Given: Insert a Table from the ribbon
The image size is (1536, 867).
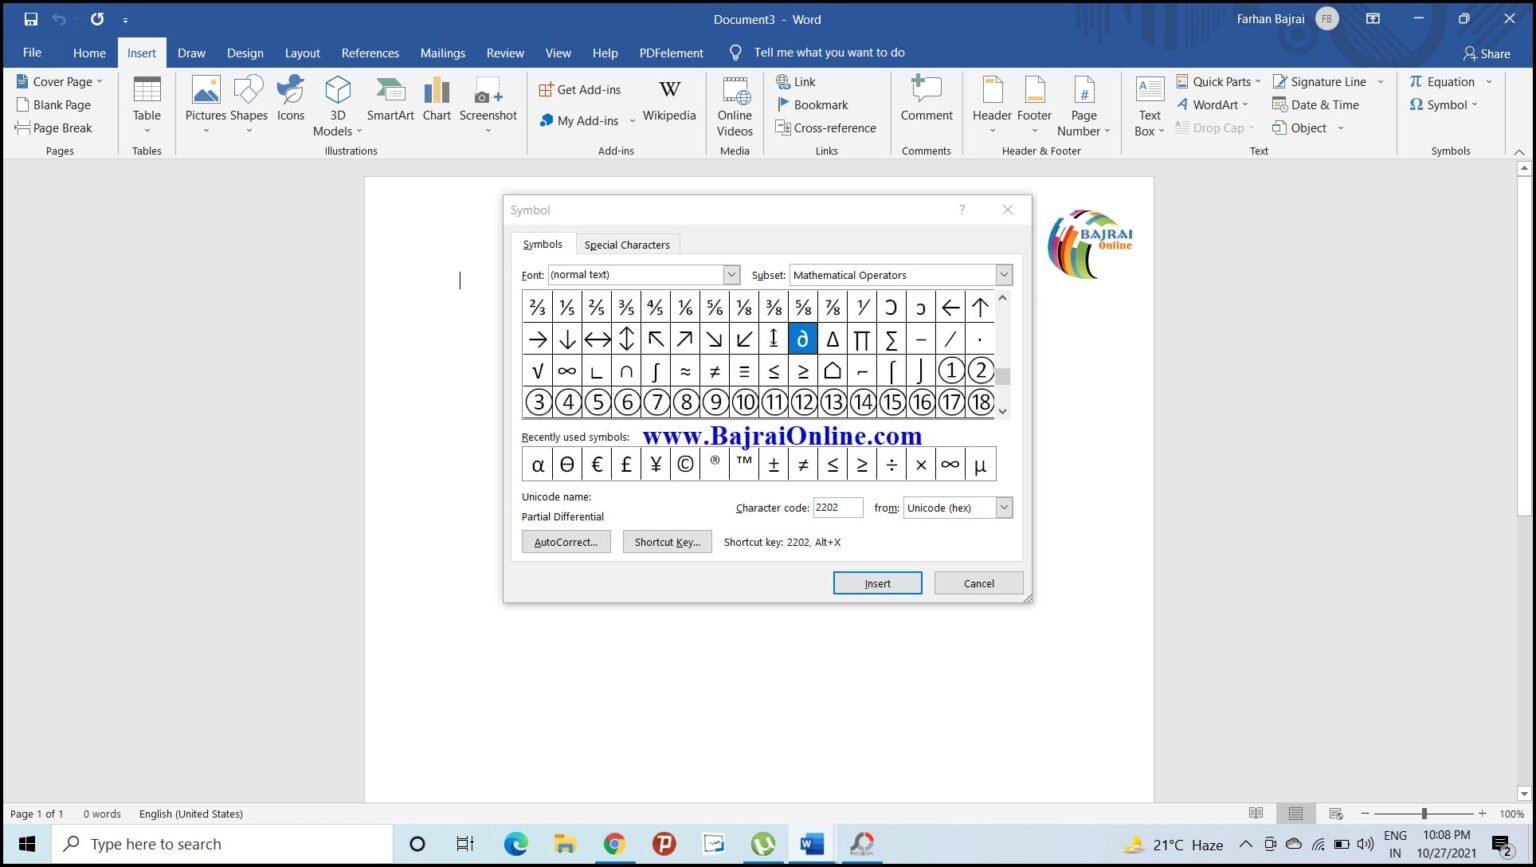Looking at the screenshot, I should point(146,104).
